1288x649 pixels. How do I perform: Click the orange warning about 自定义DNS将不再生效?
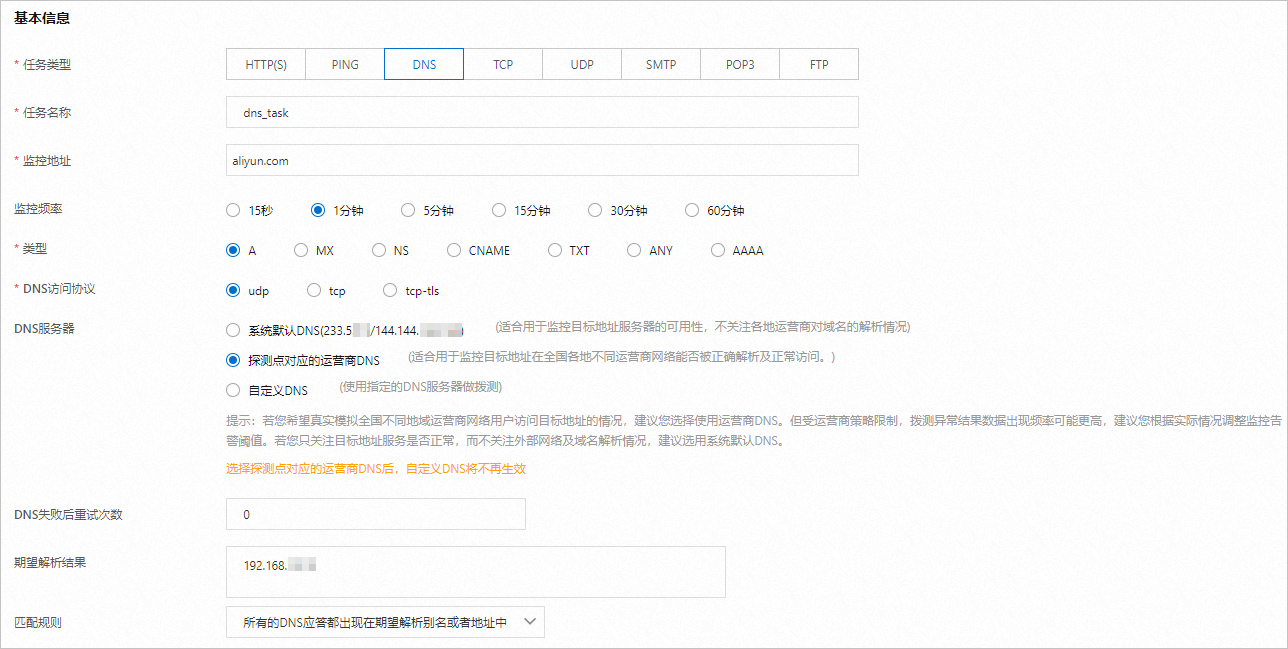click(376, 468)
